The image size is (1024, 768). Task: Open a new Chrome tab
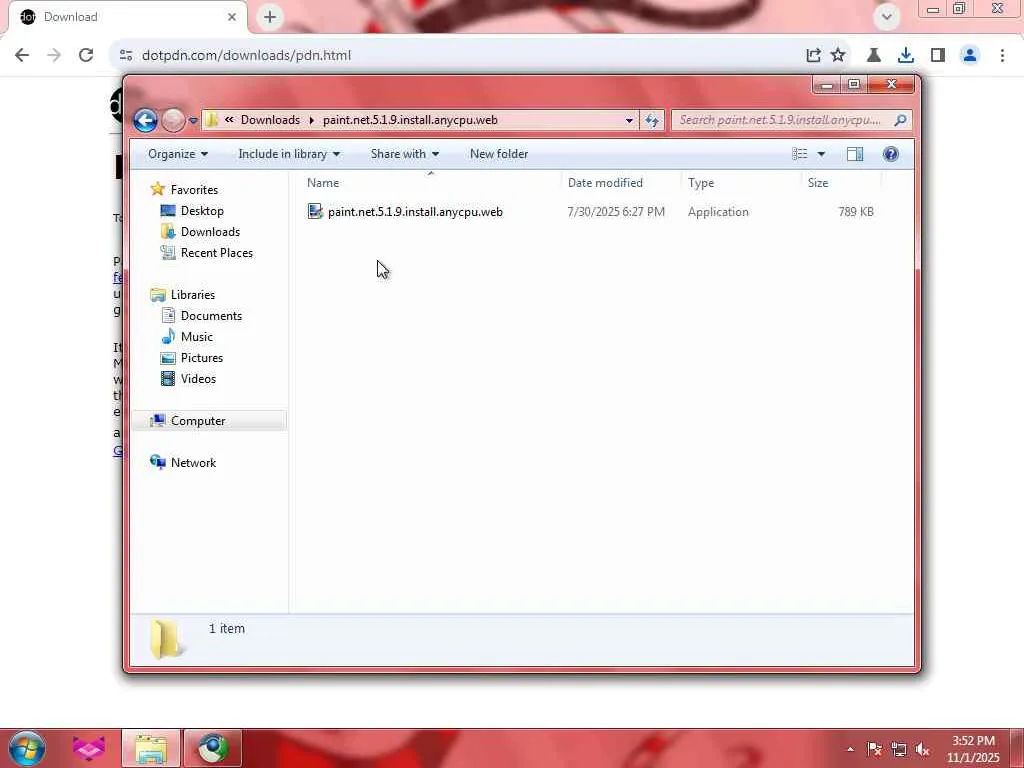[x=270, y=17]
